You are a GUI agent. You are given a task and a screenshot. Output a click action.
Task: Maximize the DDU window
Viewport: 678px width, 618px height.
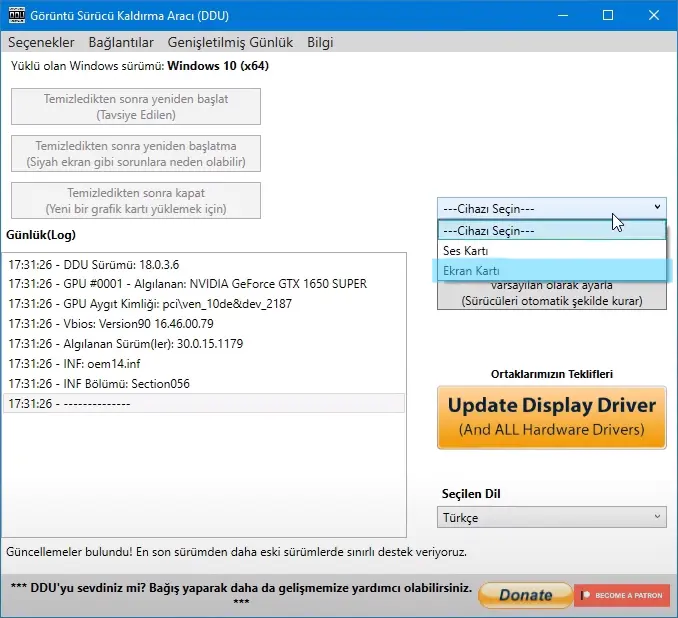click(608, 16)
